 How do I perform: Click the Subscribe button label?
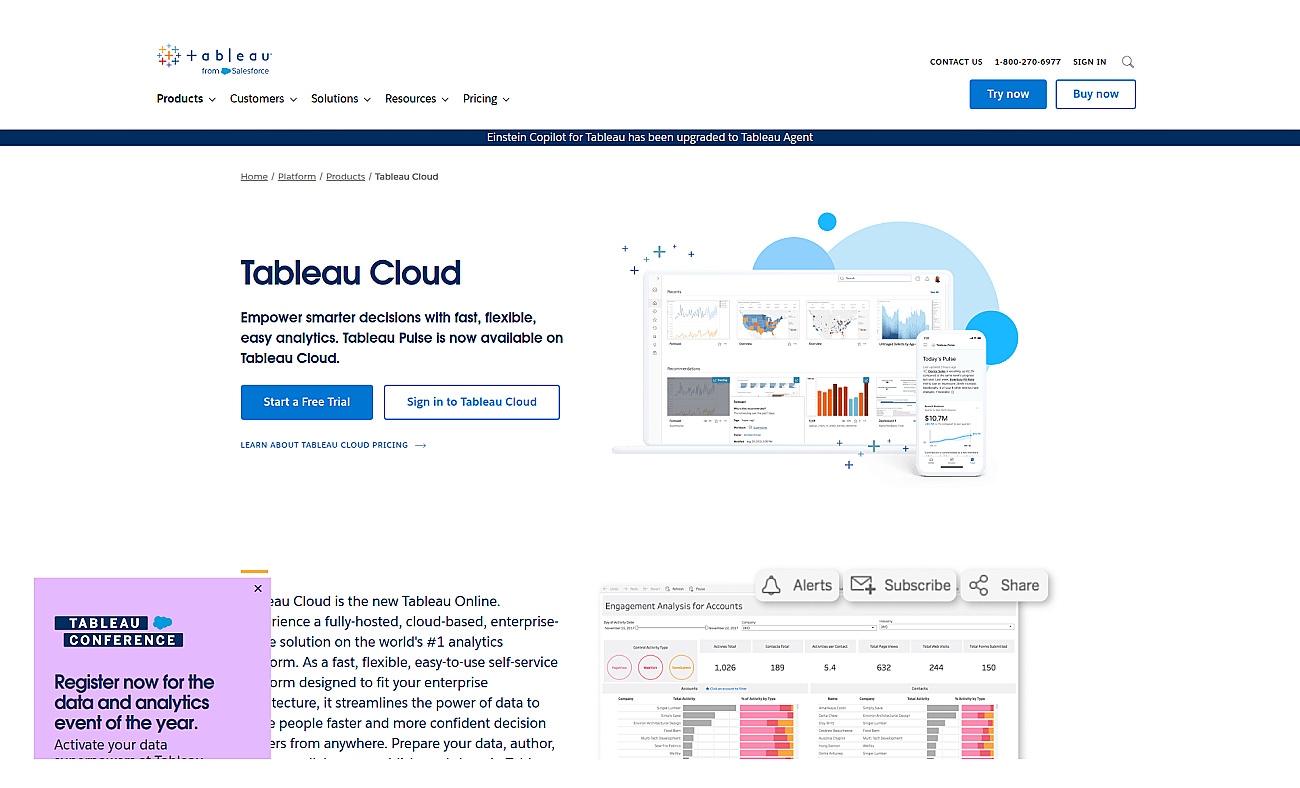(x=917, y=586)
